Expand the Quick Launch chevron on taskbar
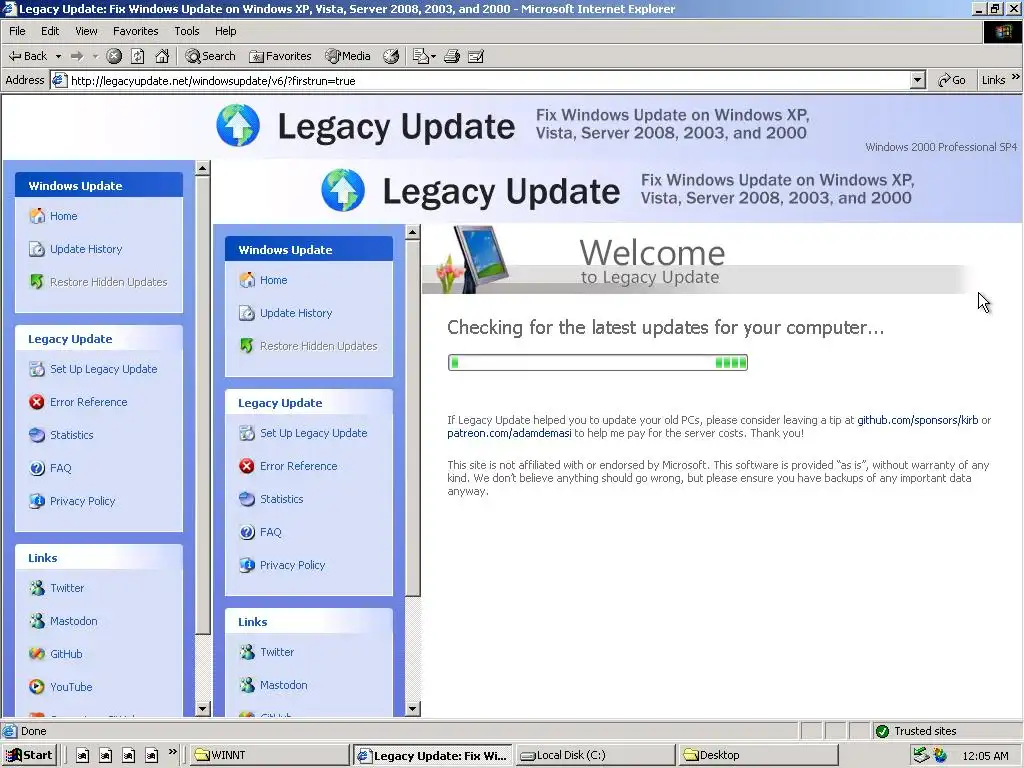 (172, 752)
